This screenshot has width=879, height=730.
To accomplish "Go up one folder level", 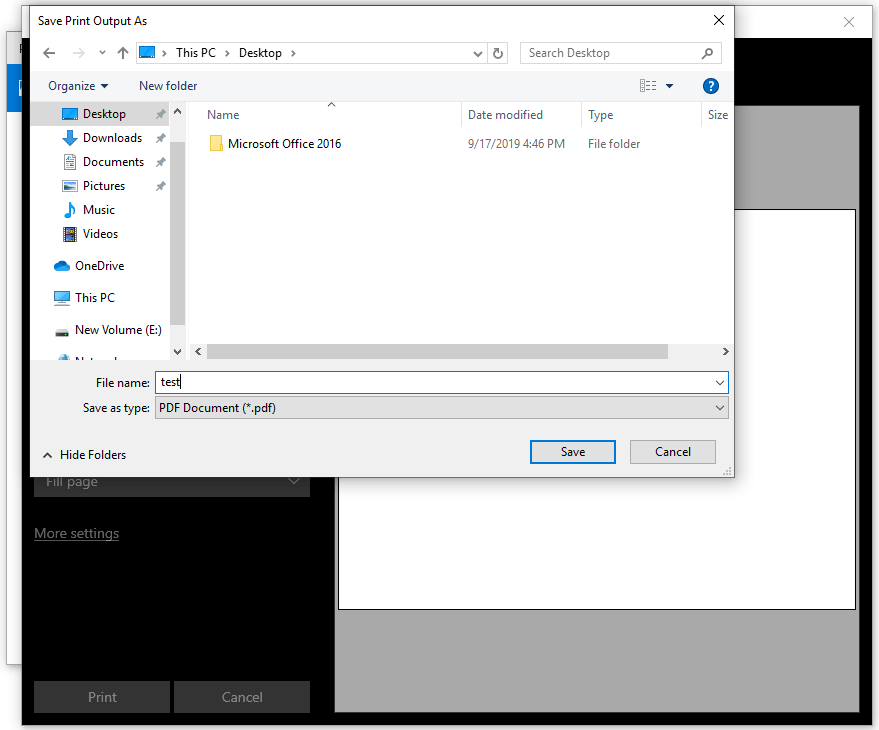I will click(121, 52).
